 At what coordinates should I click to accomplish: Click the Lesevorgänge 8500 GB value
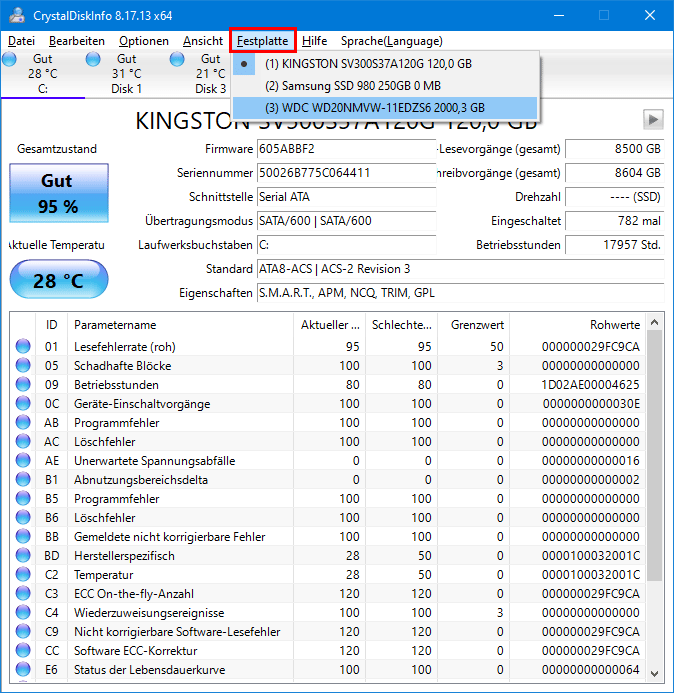614,149
